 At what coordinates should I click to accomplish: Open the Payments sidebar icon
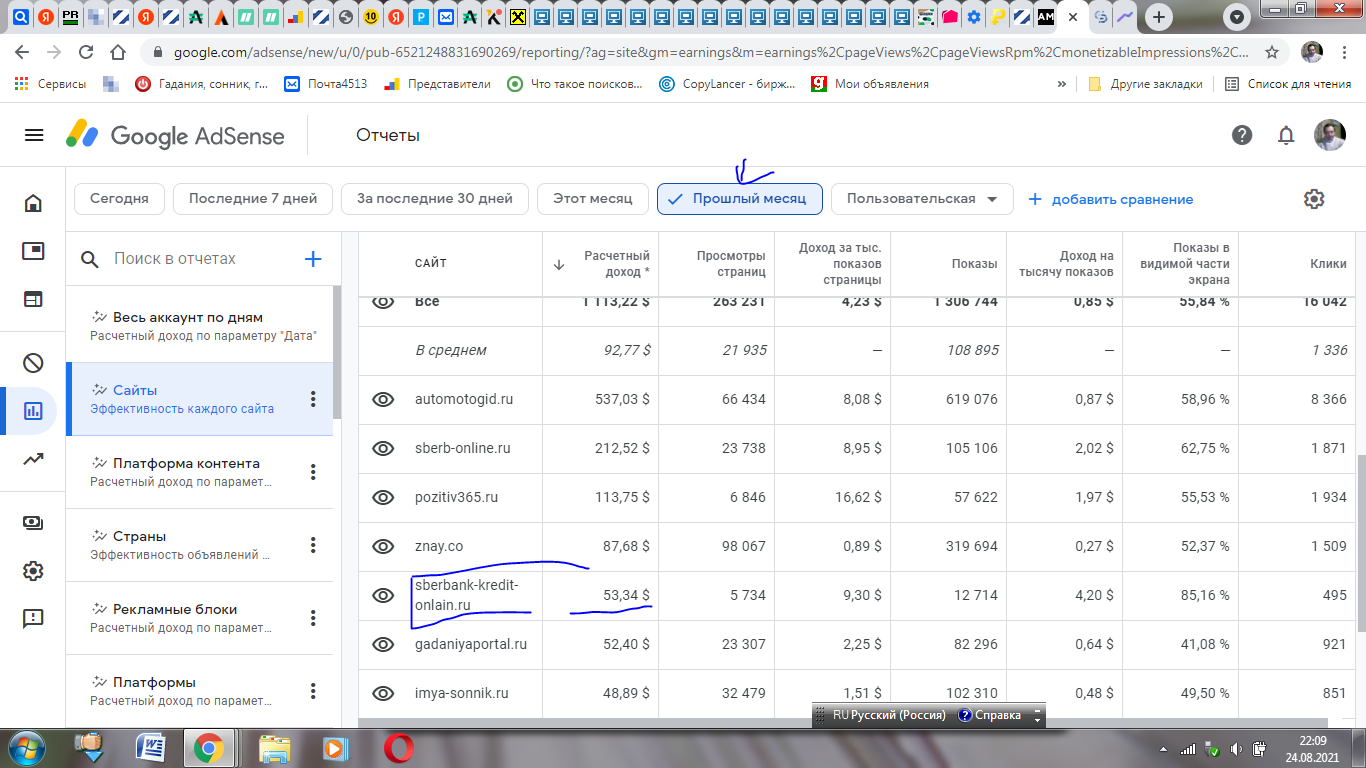pyautogui.click(x=33, y=522)
